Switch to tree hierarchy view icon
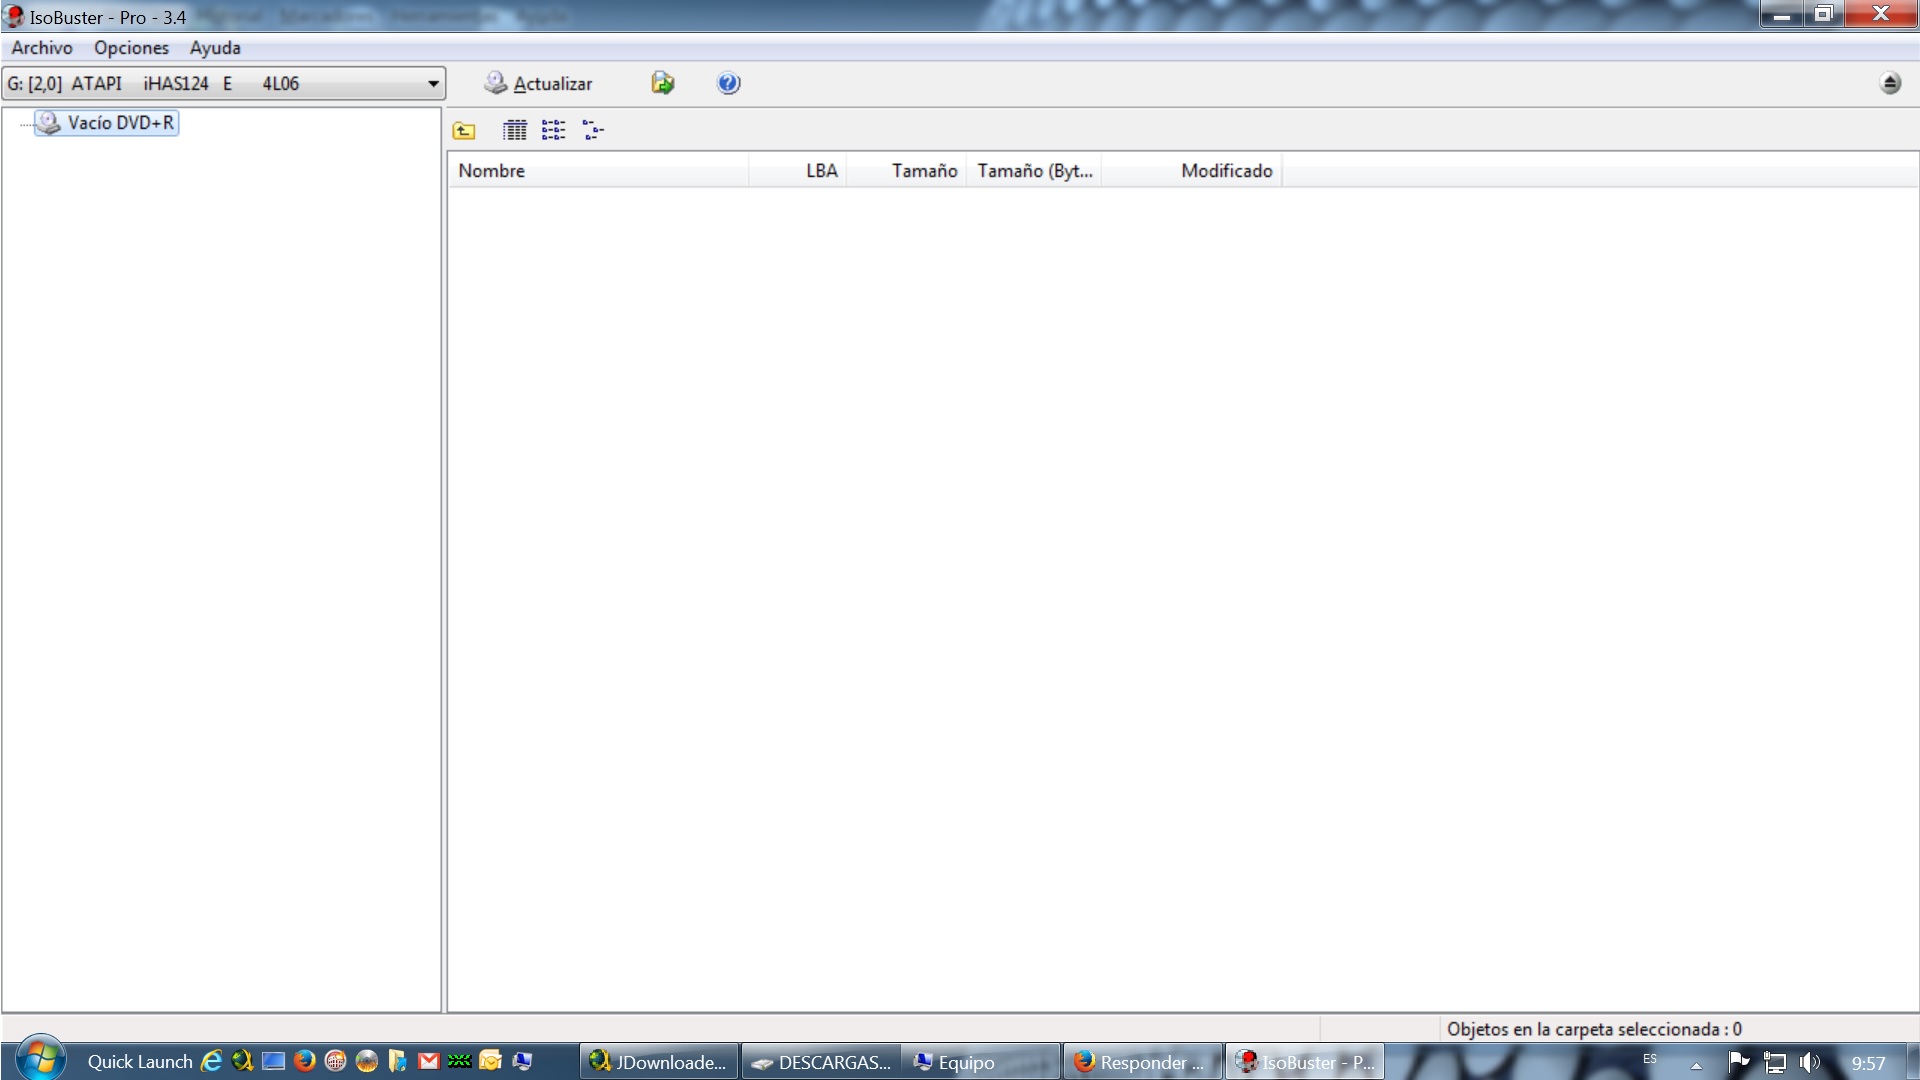 [593, 130]
